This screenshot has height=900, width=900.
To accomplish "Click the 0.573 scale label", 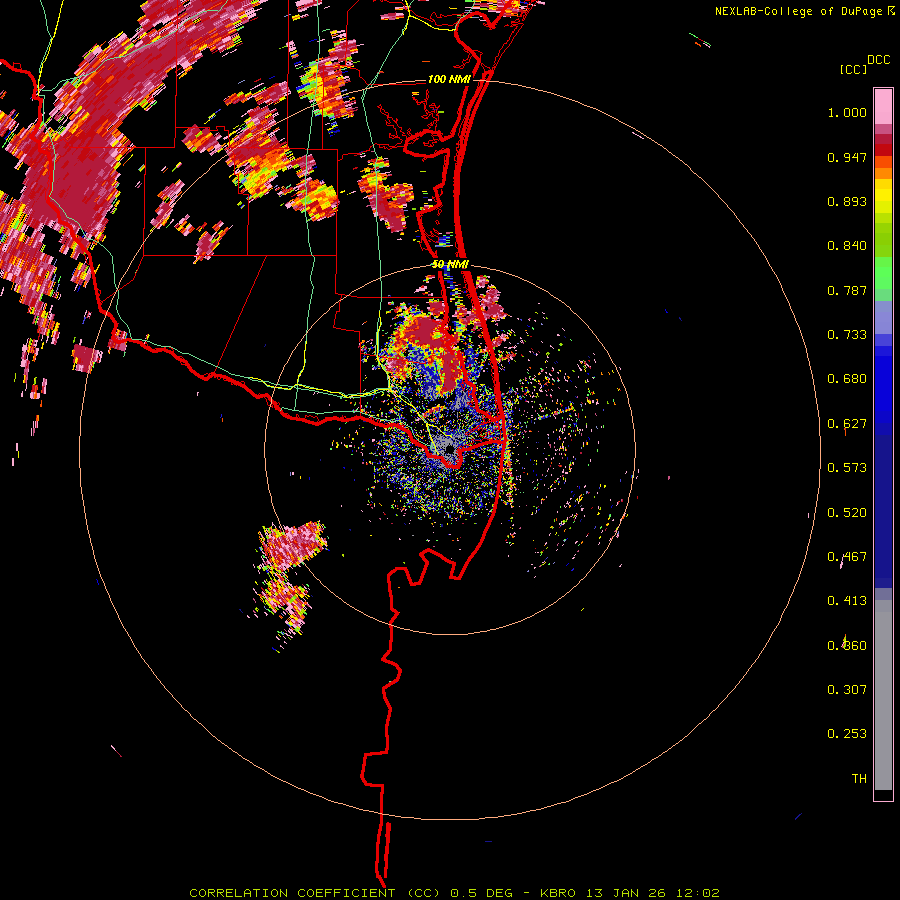I will tap(847, 468).
